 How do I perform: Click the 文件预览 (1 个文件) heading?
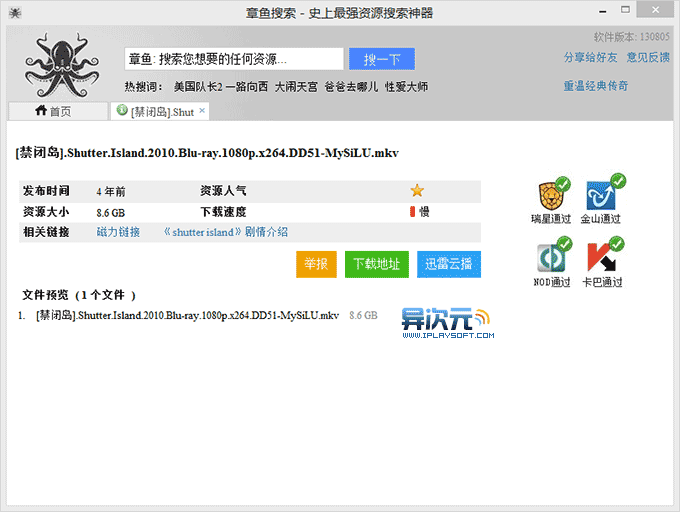coord(79,295)
